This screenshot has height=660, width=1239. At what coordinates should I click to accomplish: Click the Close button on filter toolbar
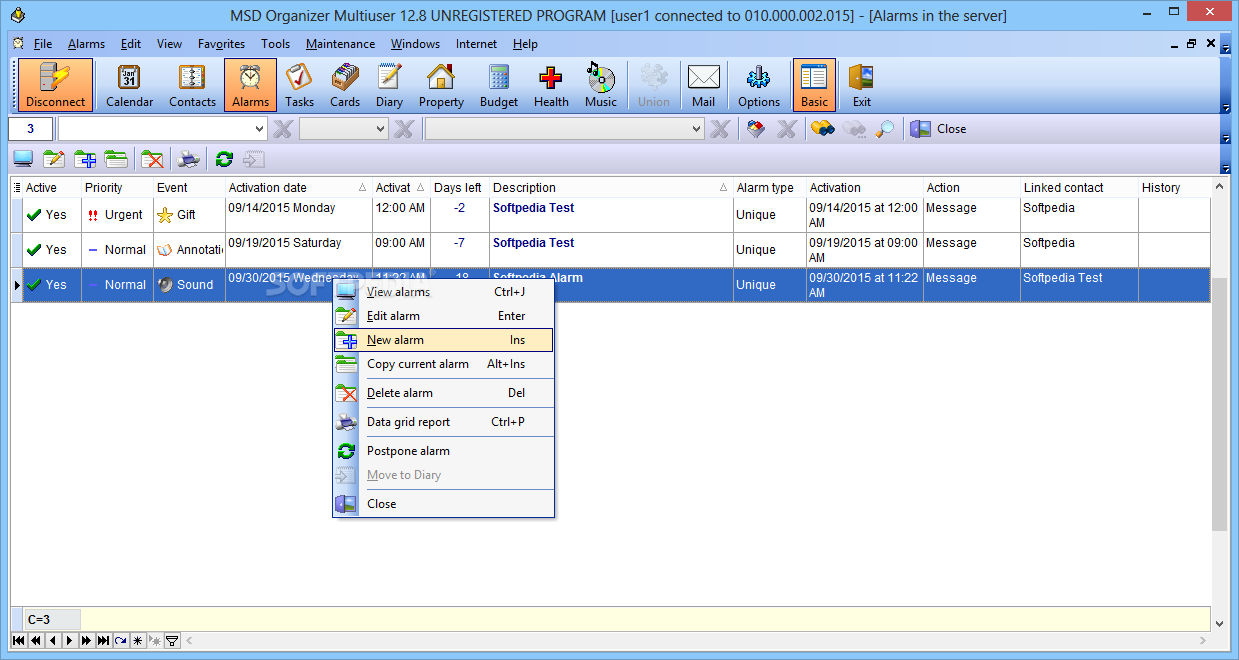click(938, 129)
